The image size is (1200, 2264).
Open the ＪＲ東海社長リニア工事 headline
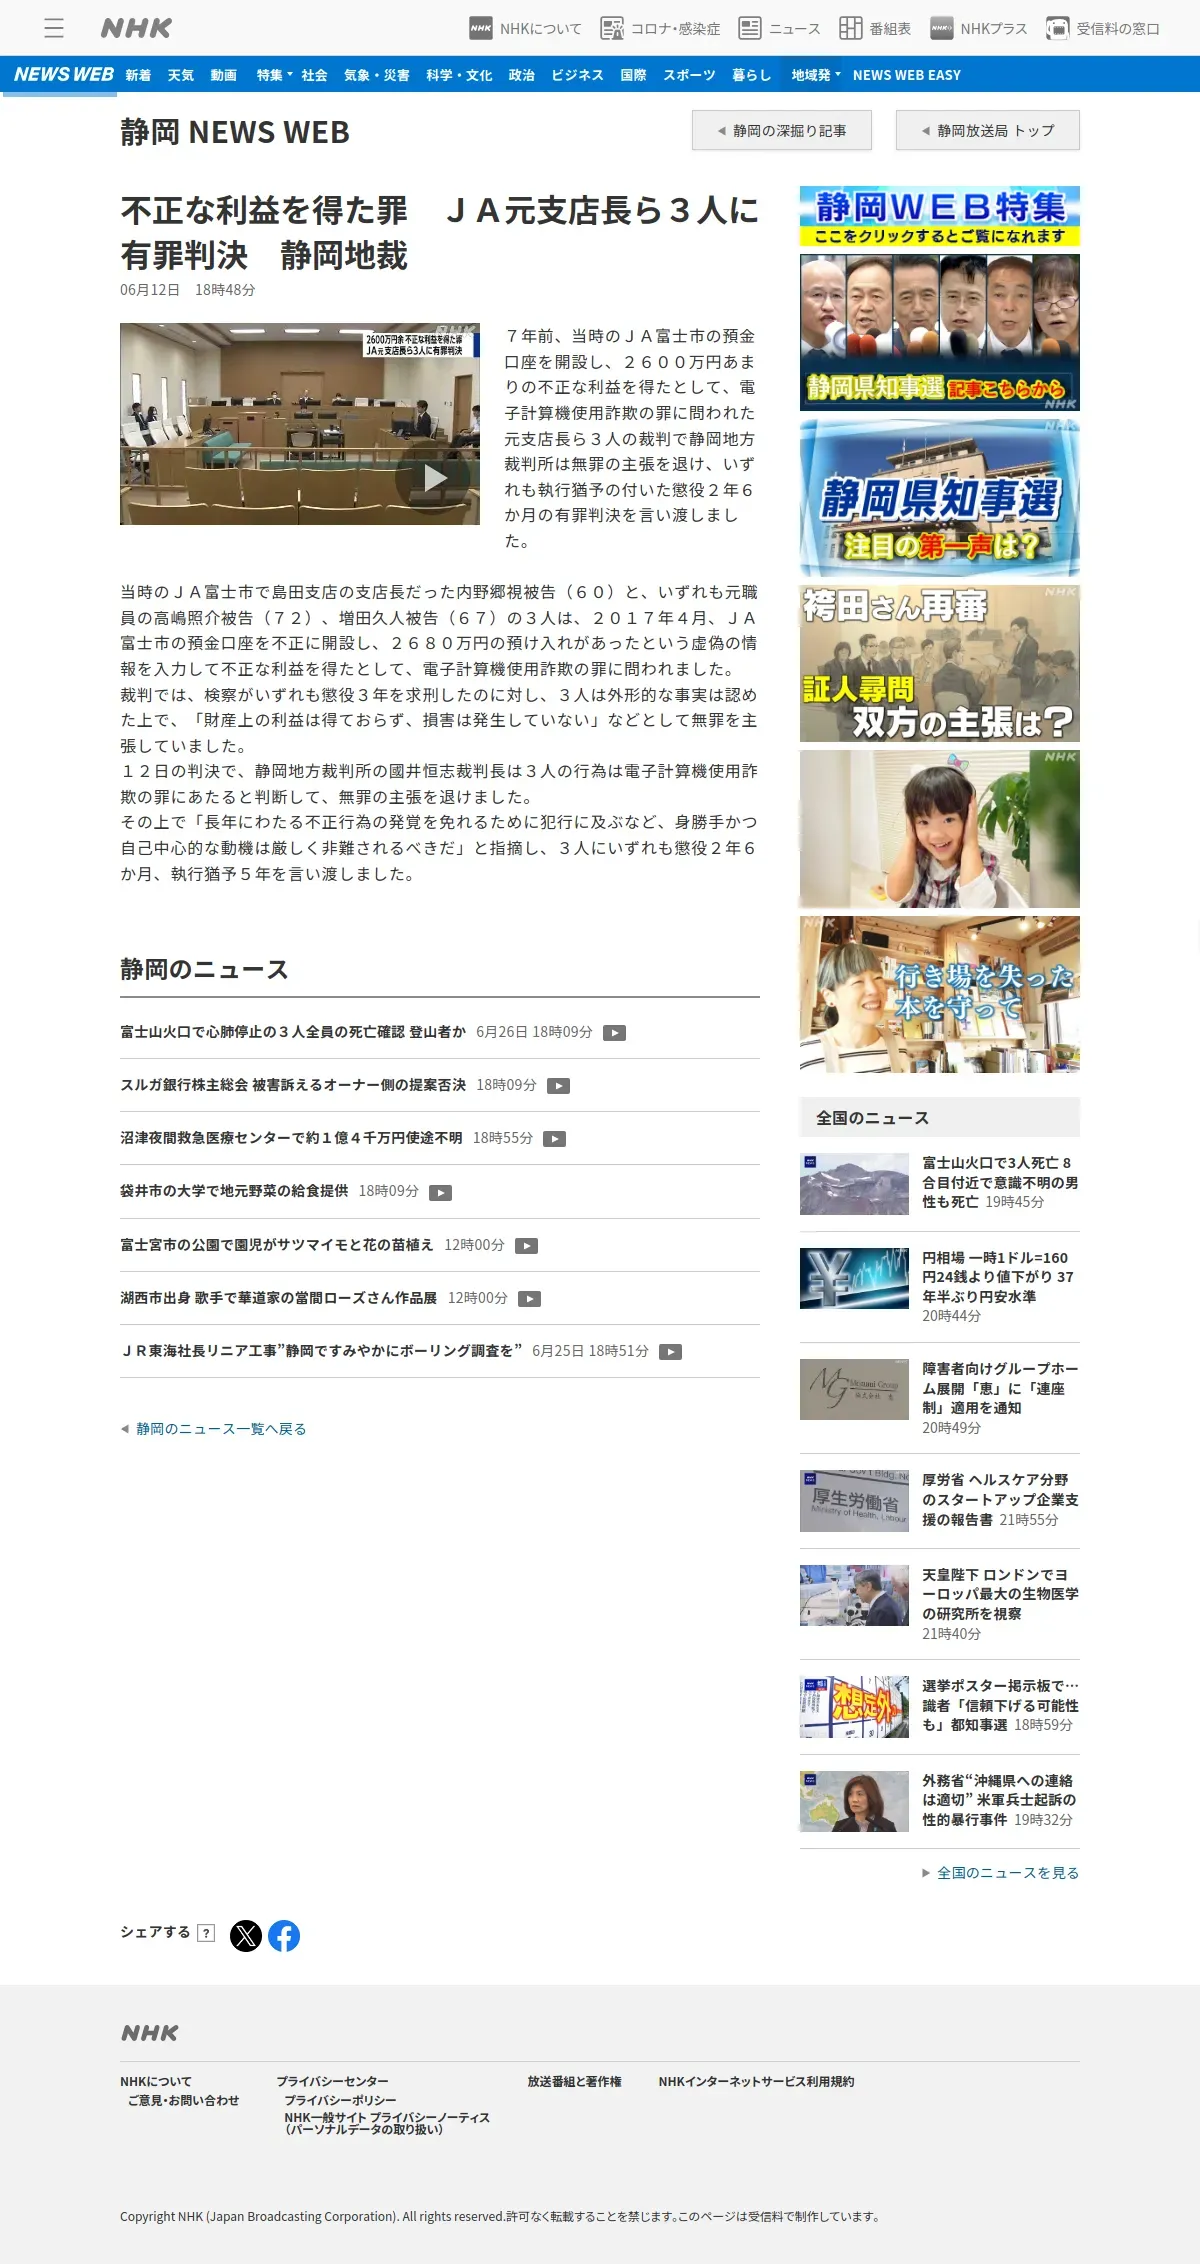click(x=321, y=1351)
